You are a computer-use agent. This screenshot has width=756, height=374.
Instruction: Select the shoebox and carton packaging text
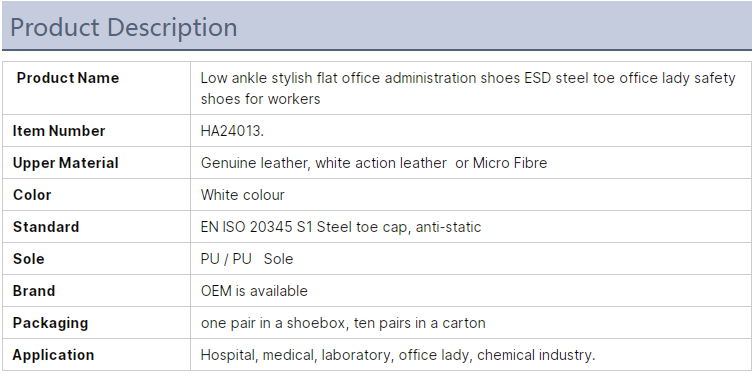(x=343, y=323)
